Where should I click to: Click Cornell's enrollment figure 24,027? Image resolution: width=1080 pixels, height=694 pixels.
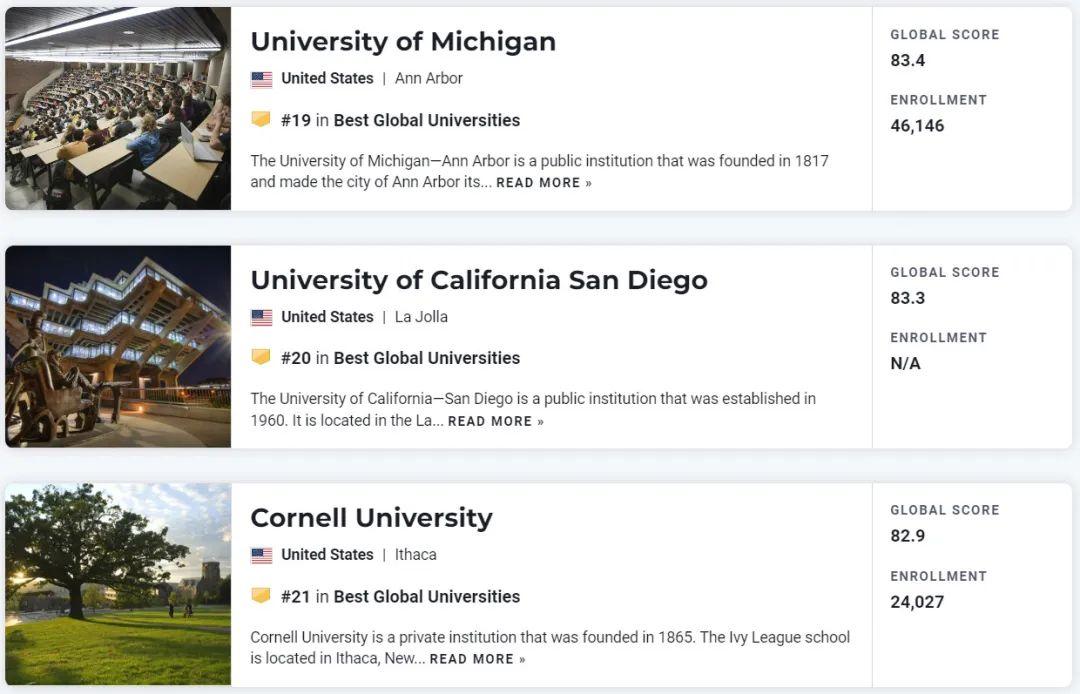[x=917, y=602]
